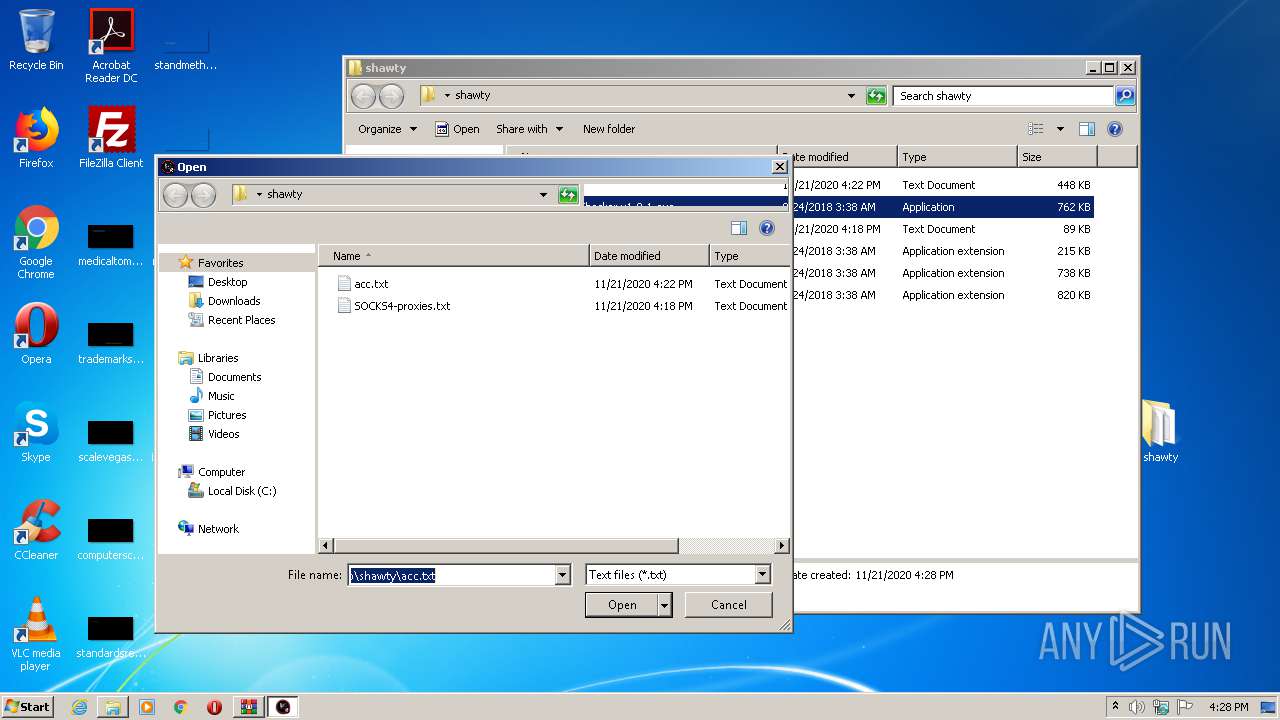This screenshot has width=1280, height=720.
Task: Expand Share with menu in shawty window
Action: (530, 129)
